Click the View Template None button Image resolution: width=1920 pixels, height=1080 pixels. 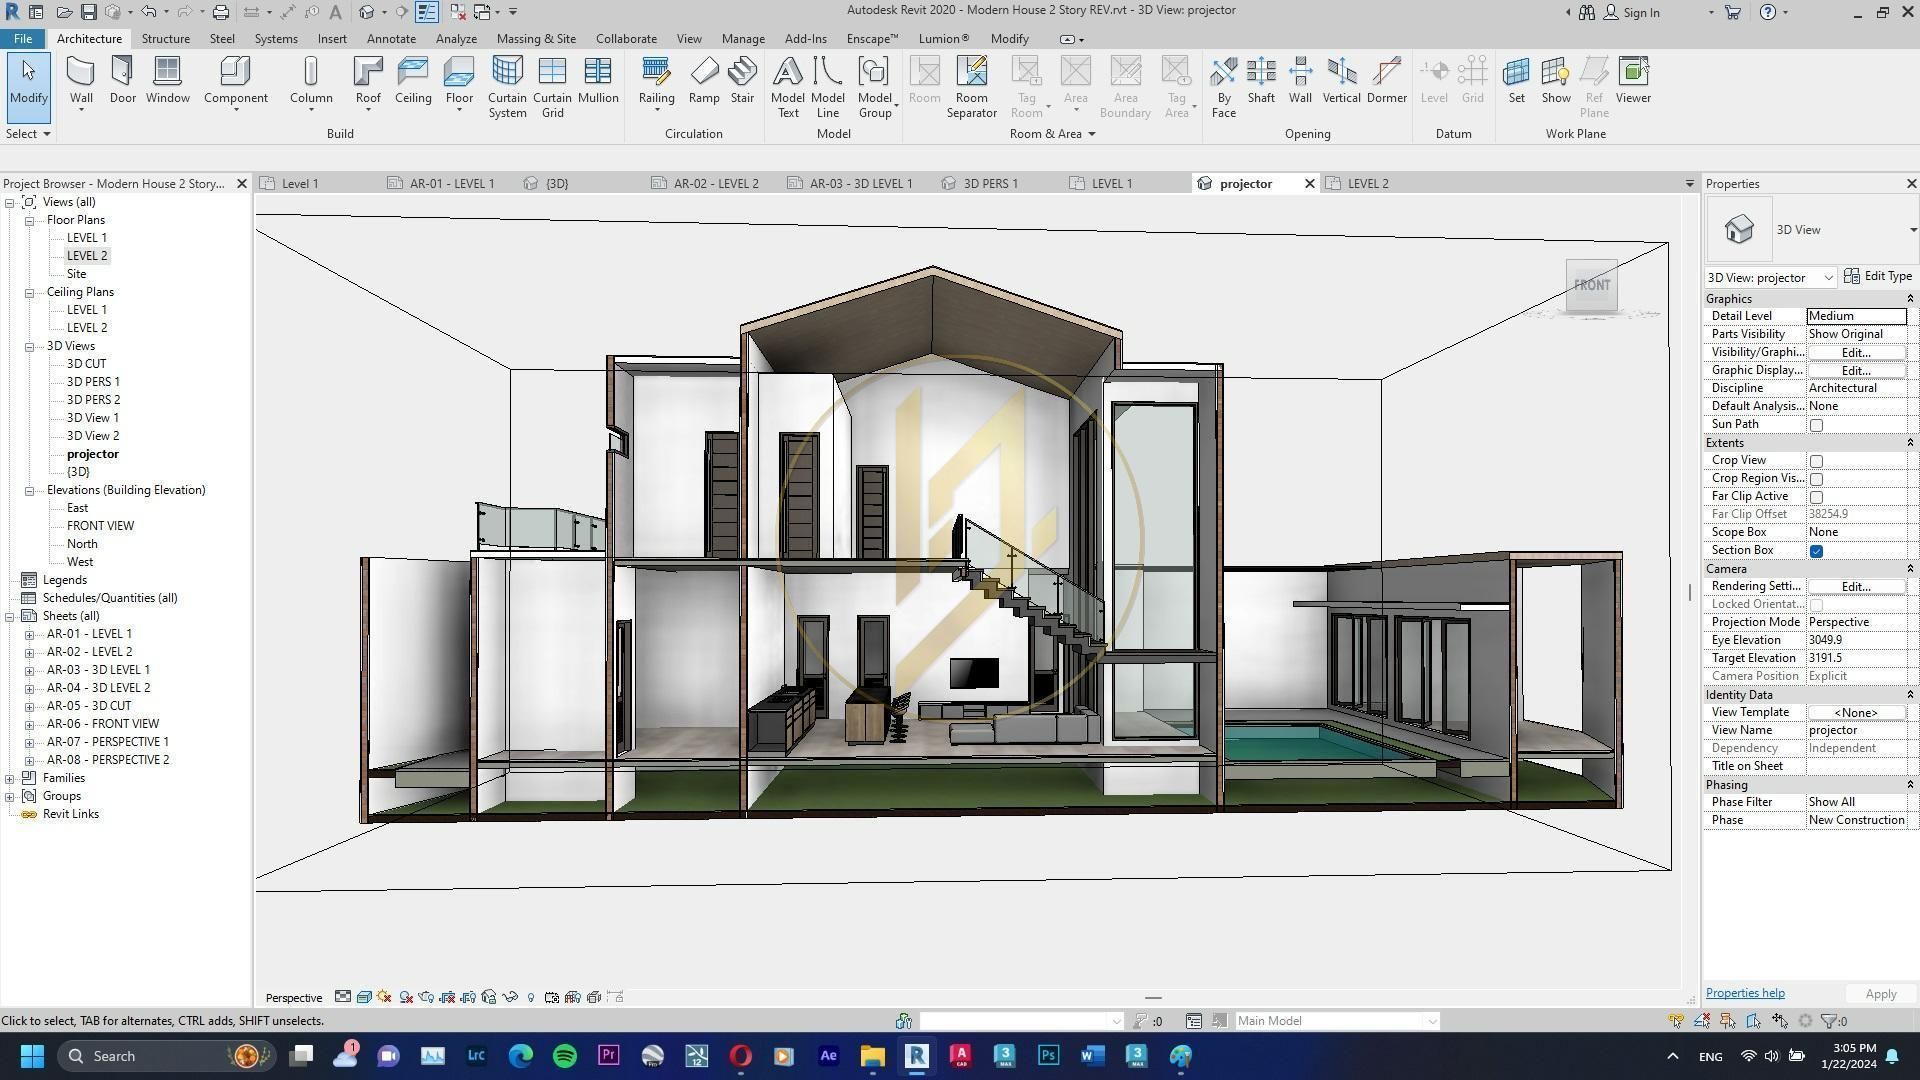point(1856,713)
